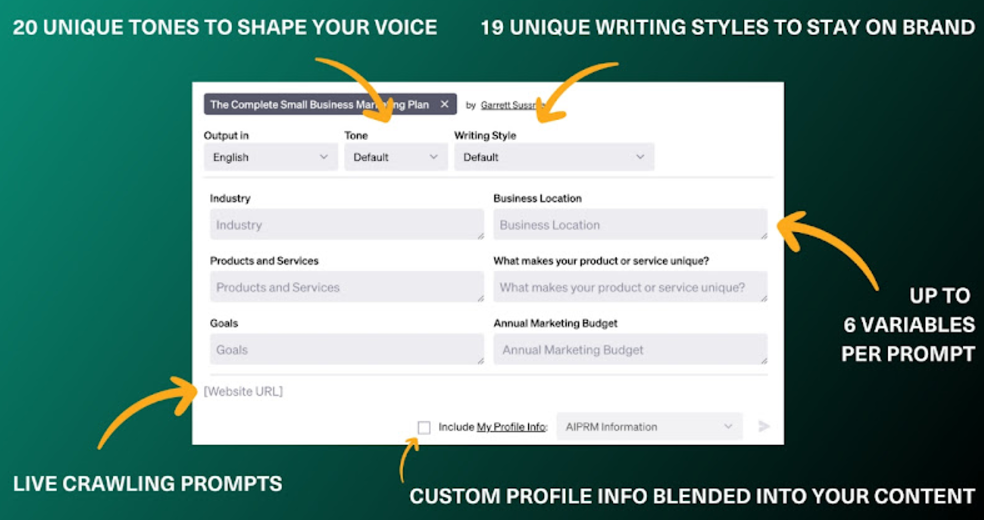The width and height of the screenshot is (984, 520).
Task: Click the Industry input field
Action: pos(347,225)
